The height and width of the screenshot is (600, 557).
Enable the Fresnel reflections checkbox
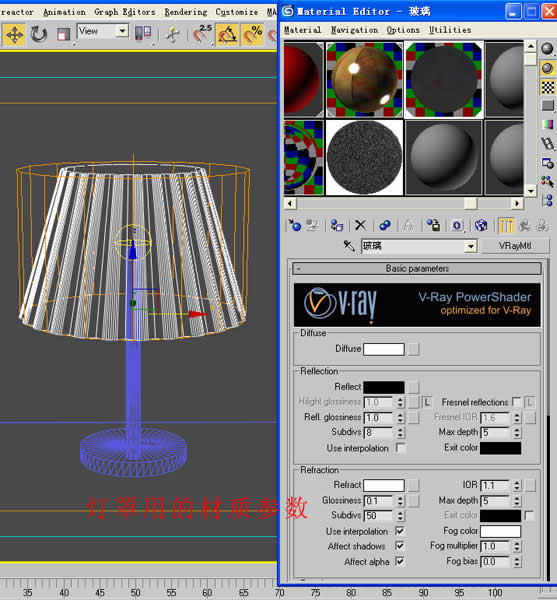coord(516,402)
